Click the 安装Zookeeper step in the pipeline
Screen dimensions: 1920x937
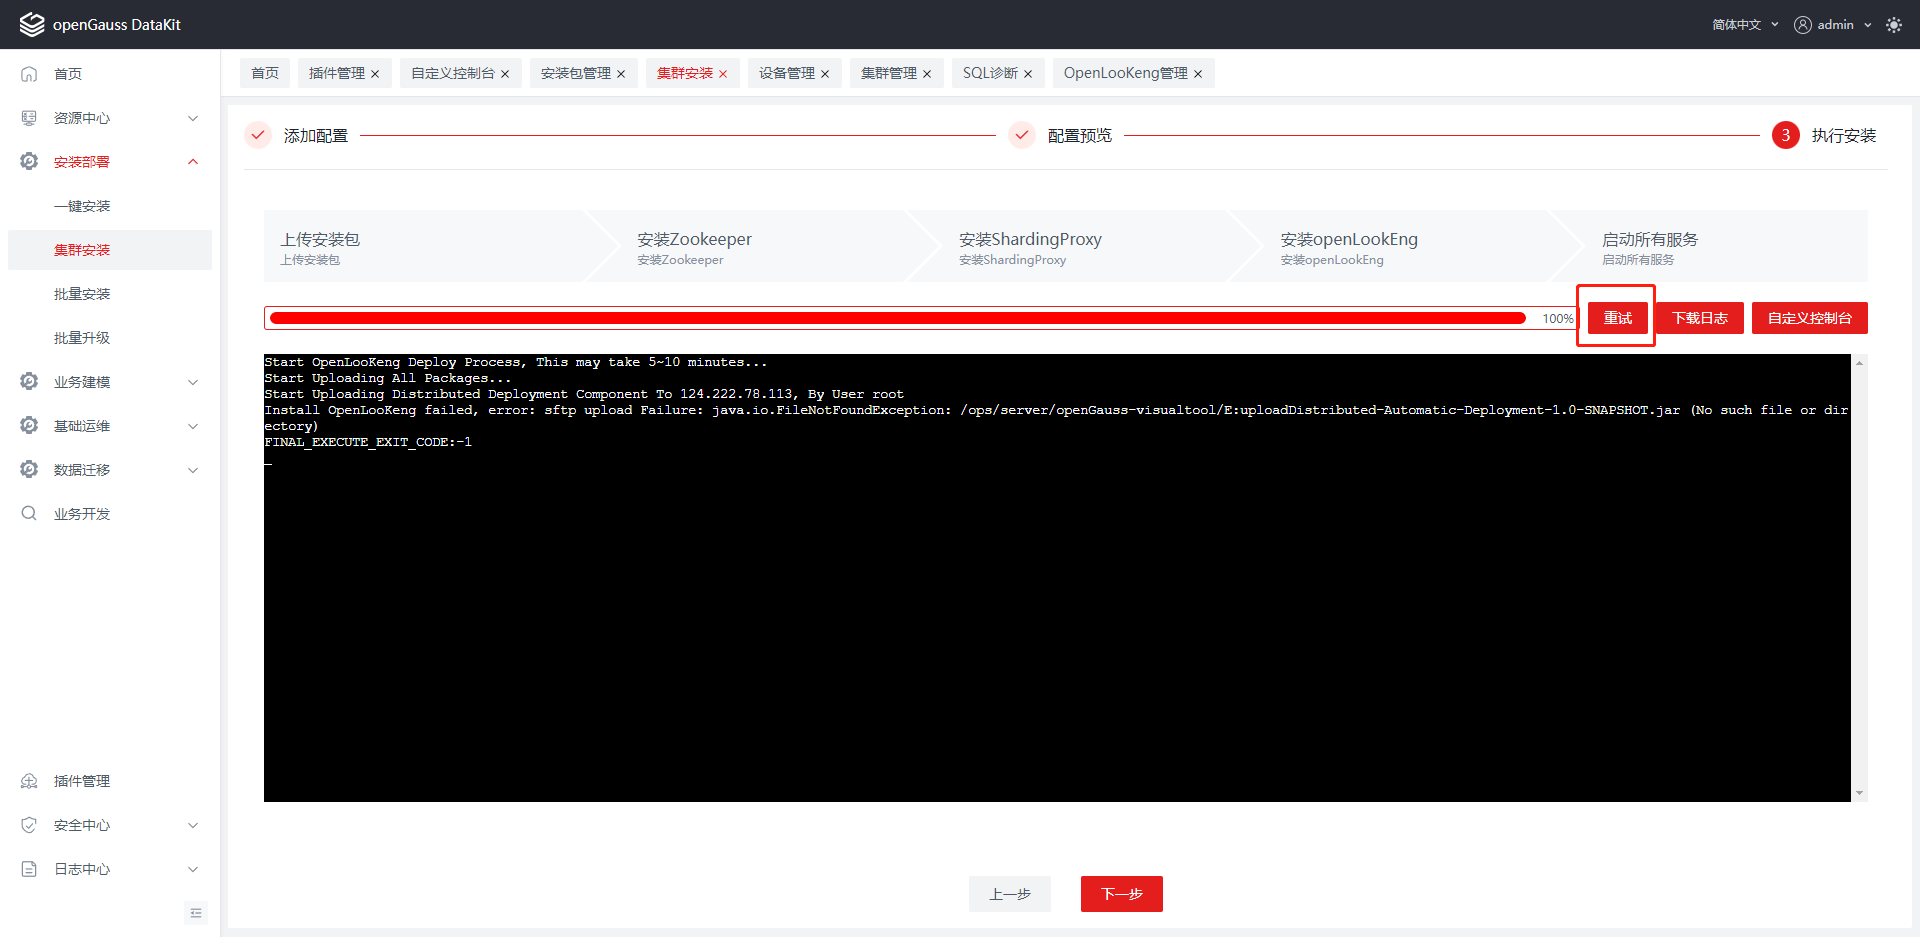pyautogui.click(x=694, y=246)
